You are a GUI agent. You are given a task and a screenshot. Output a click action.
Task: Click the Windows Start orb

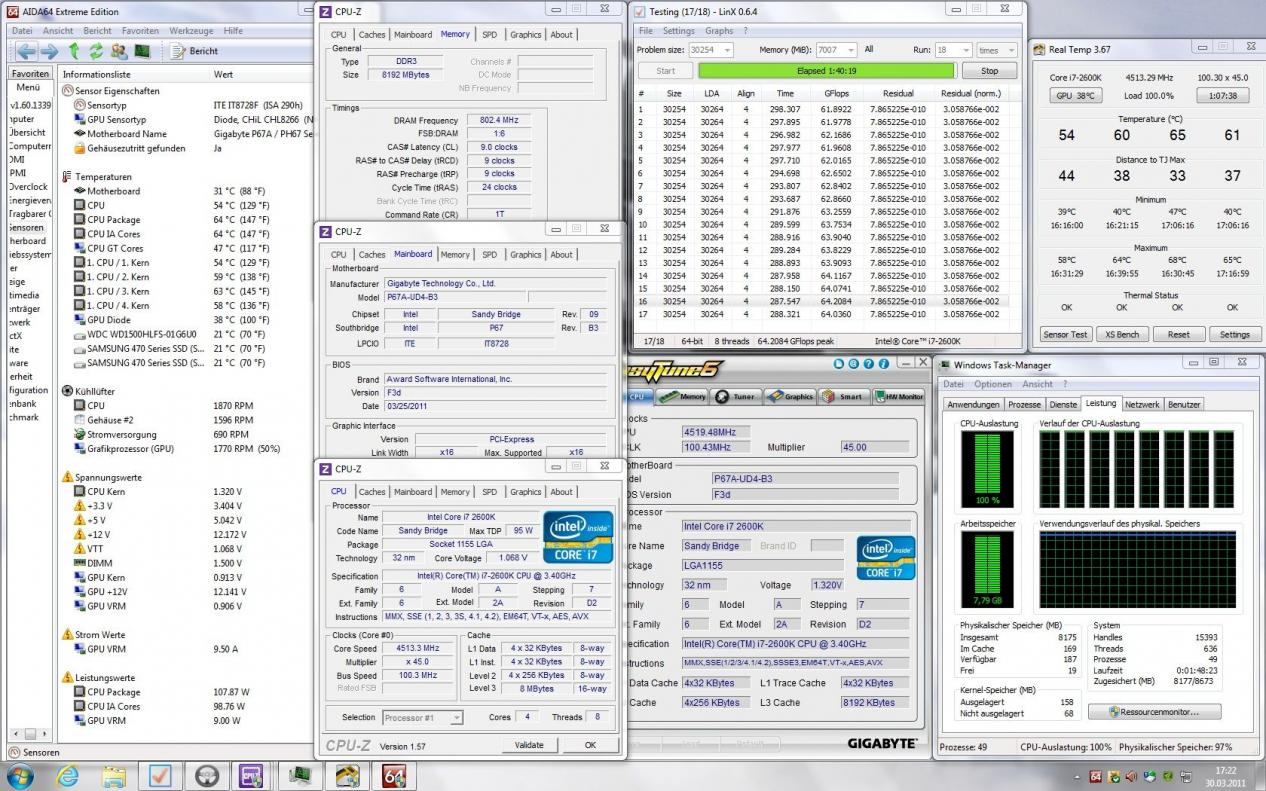pos(20,774)
